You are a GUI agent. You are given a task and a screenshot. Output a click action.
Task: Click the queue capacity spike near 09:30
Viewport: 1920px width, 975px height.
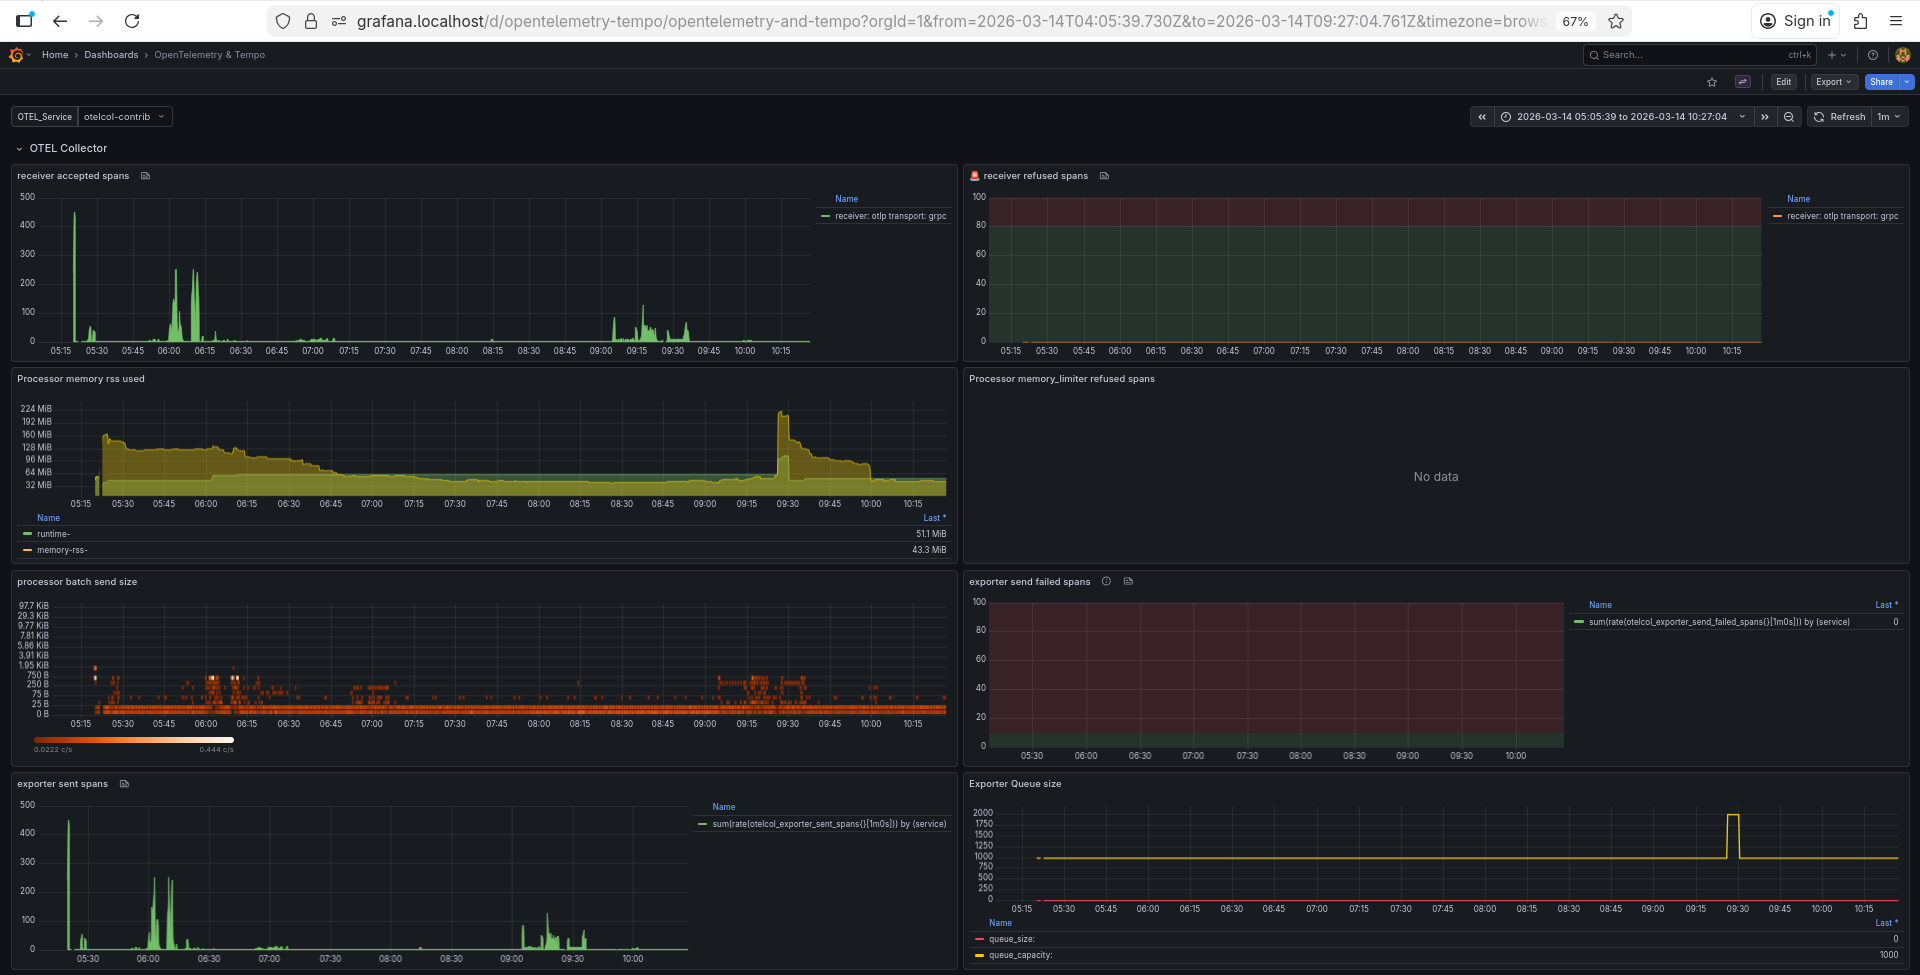[1733, 835]
